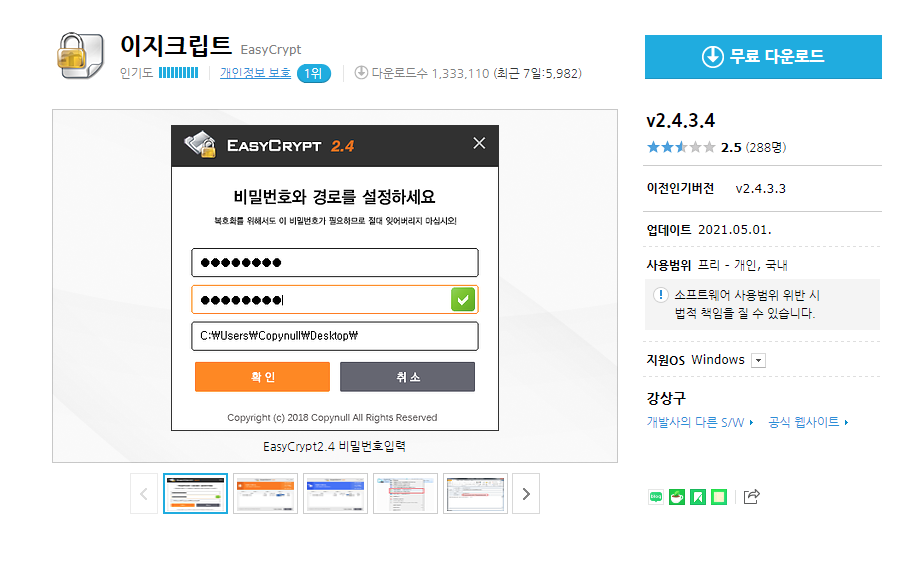Screen dimensions: 911x564
Task: Close the EasyCrypt 2.4 dialog with X
Action: click(479, 143)
